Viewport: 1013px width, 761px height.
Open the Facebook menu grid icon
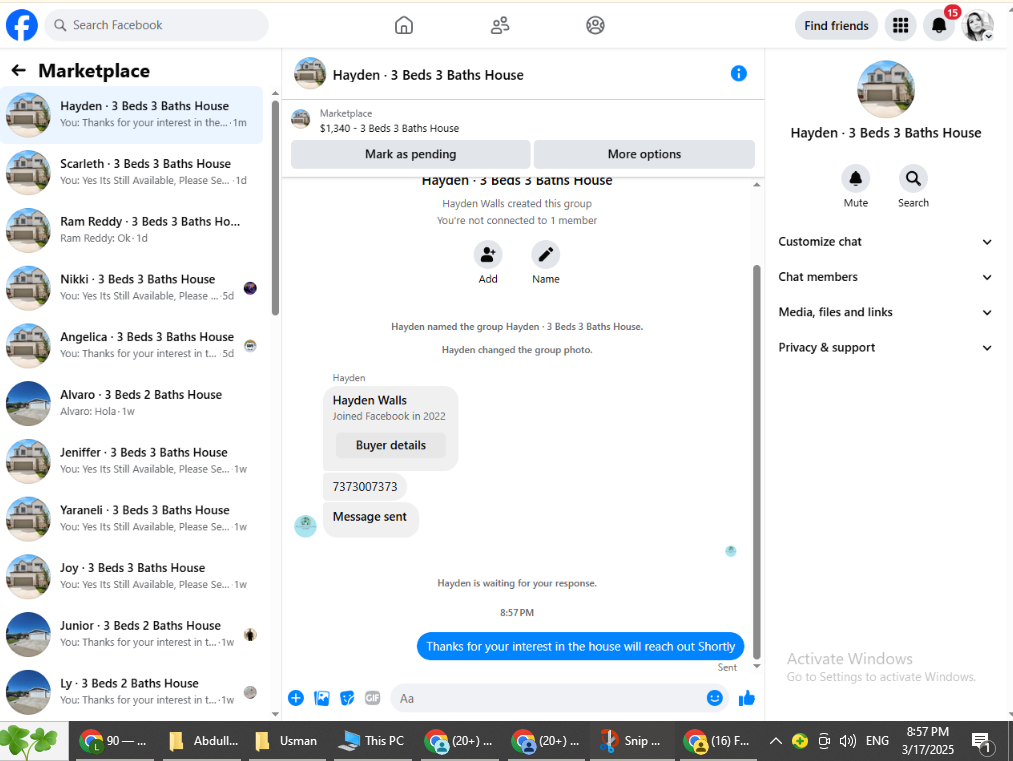coord(900,25)
